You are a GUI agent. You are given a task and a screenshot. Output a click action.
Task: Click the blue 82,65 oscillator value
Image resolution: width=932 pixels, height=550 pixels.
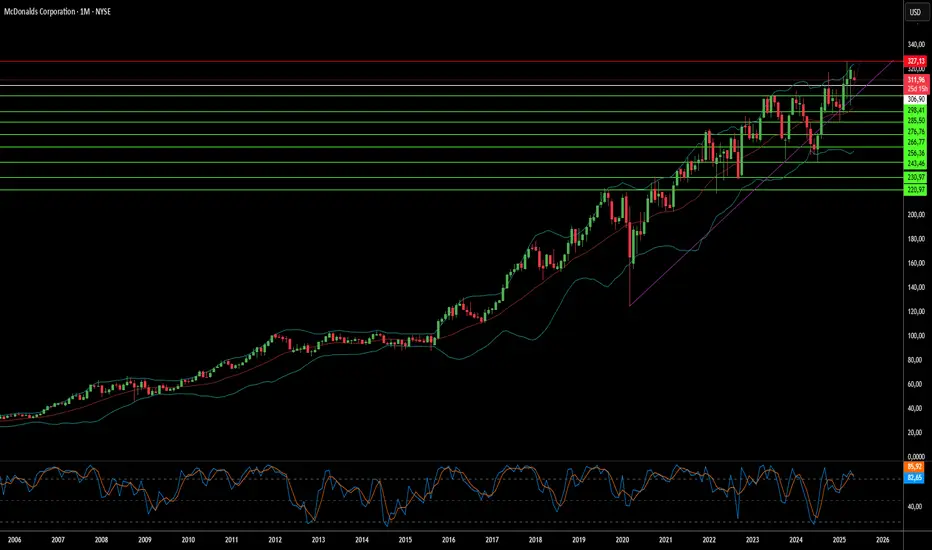pyautogui.click(x=914, y=478)
